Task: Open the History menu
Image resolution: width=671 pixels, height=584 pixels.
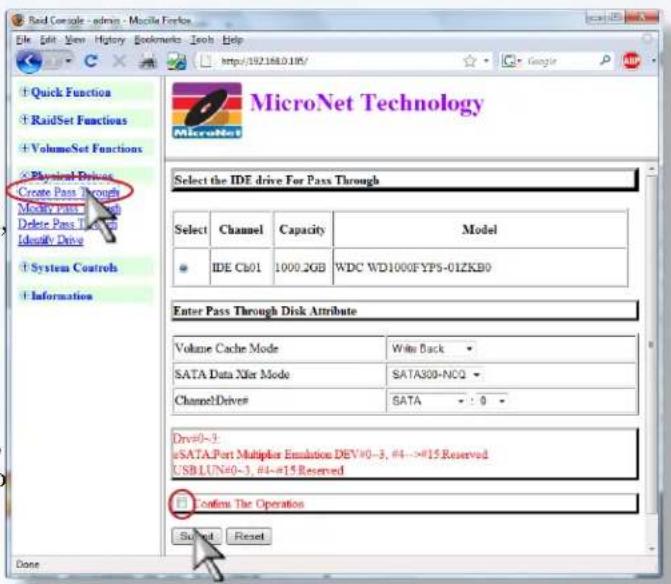Action: (x=110, y=40)
